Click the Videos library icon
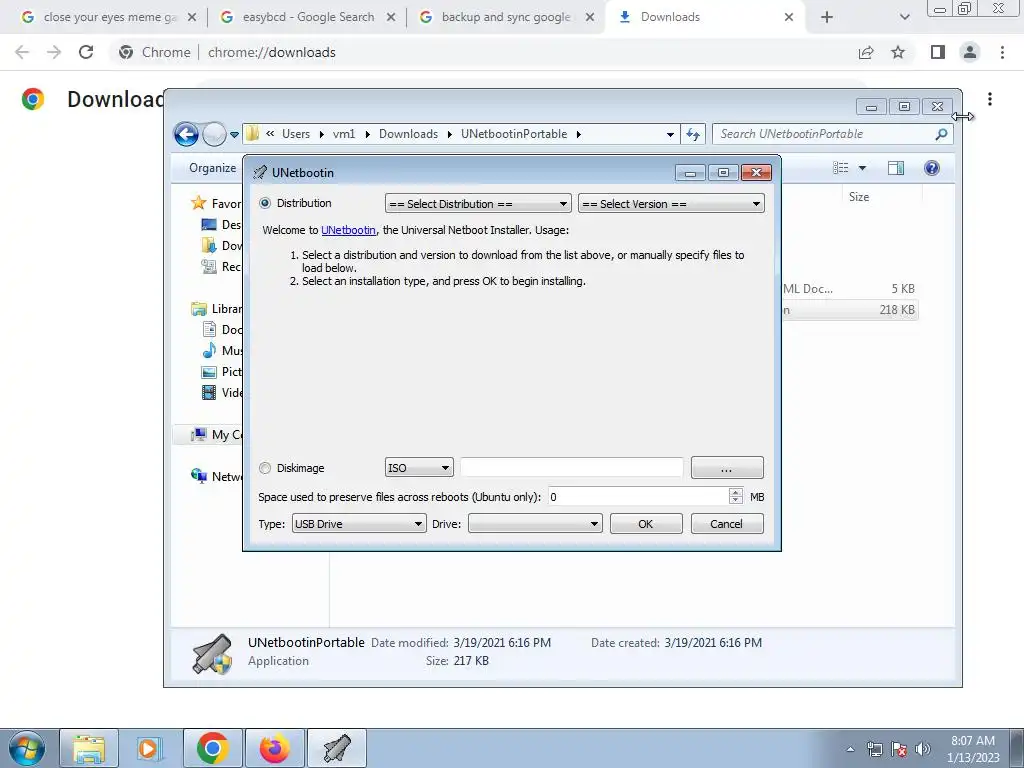This screenshot has height=768, width=1024. click(209, 392)
